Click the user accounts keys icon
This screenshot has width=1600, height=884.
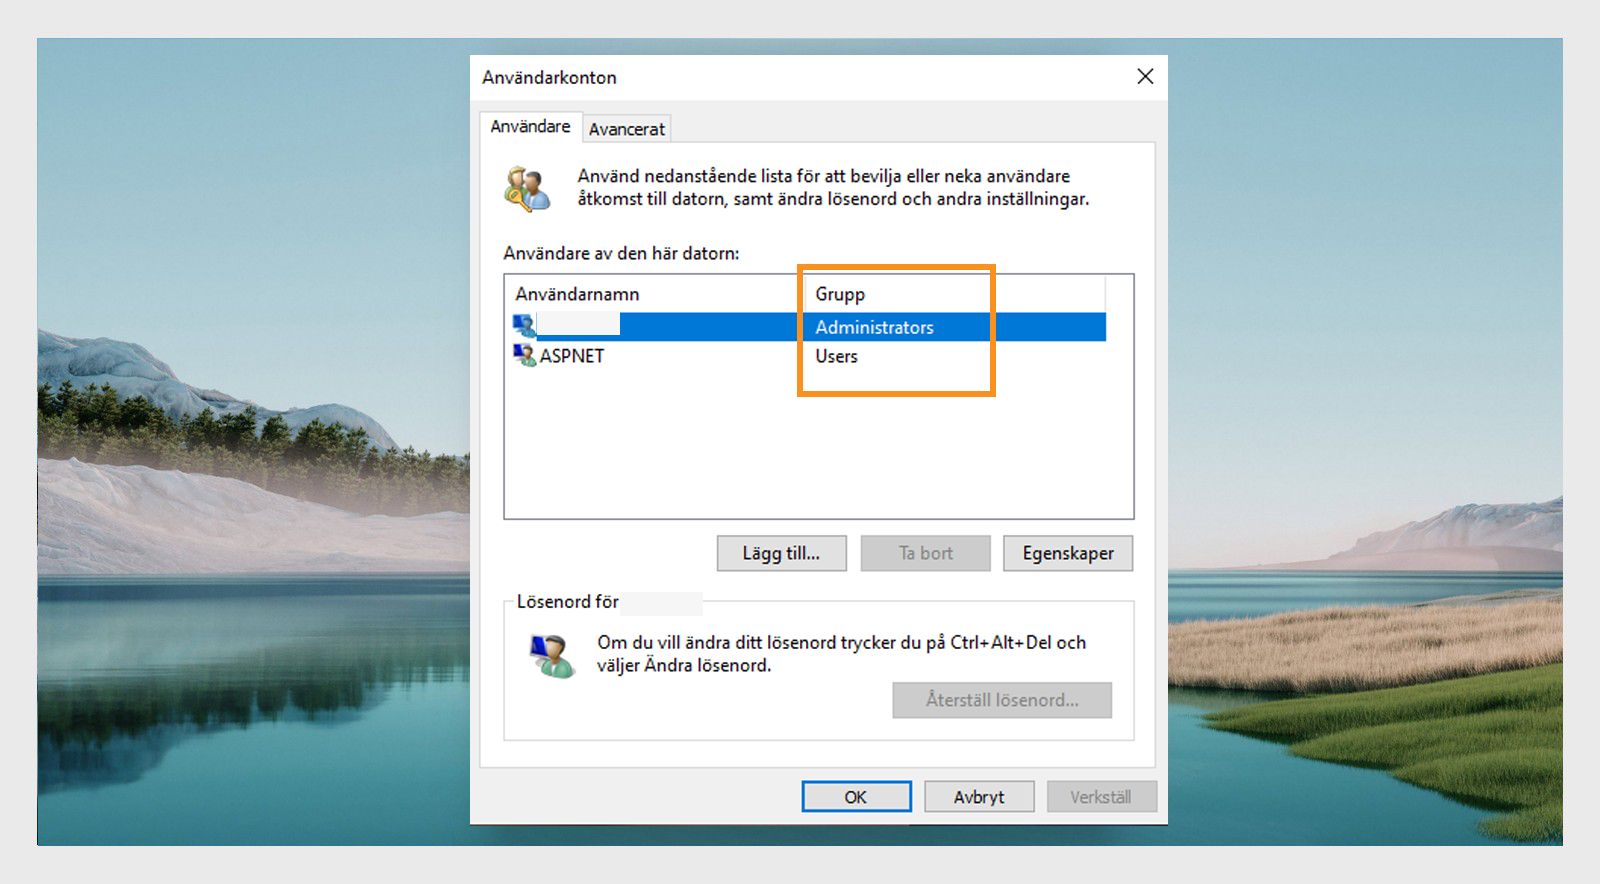(528, 188)
